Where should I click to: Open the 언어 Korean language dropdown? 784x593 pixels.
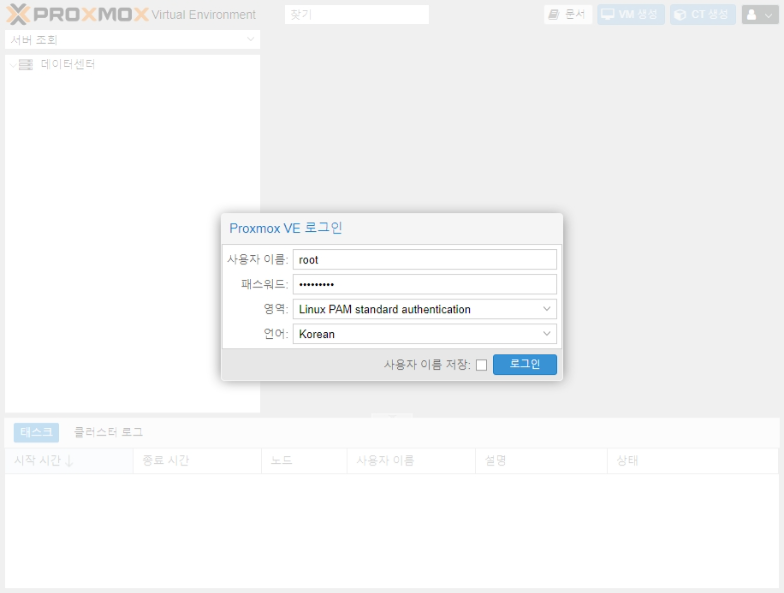click(x=424, y=334)
